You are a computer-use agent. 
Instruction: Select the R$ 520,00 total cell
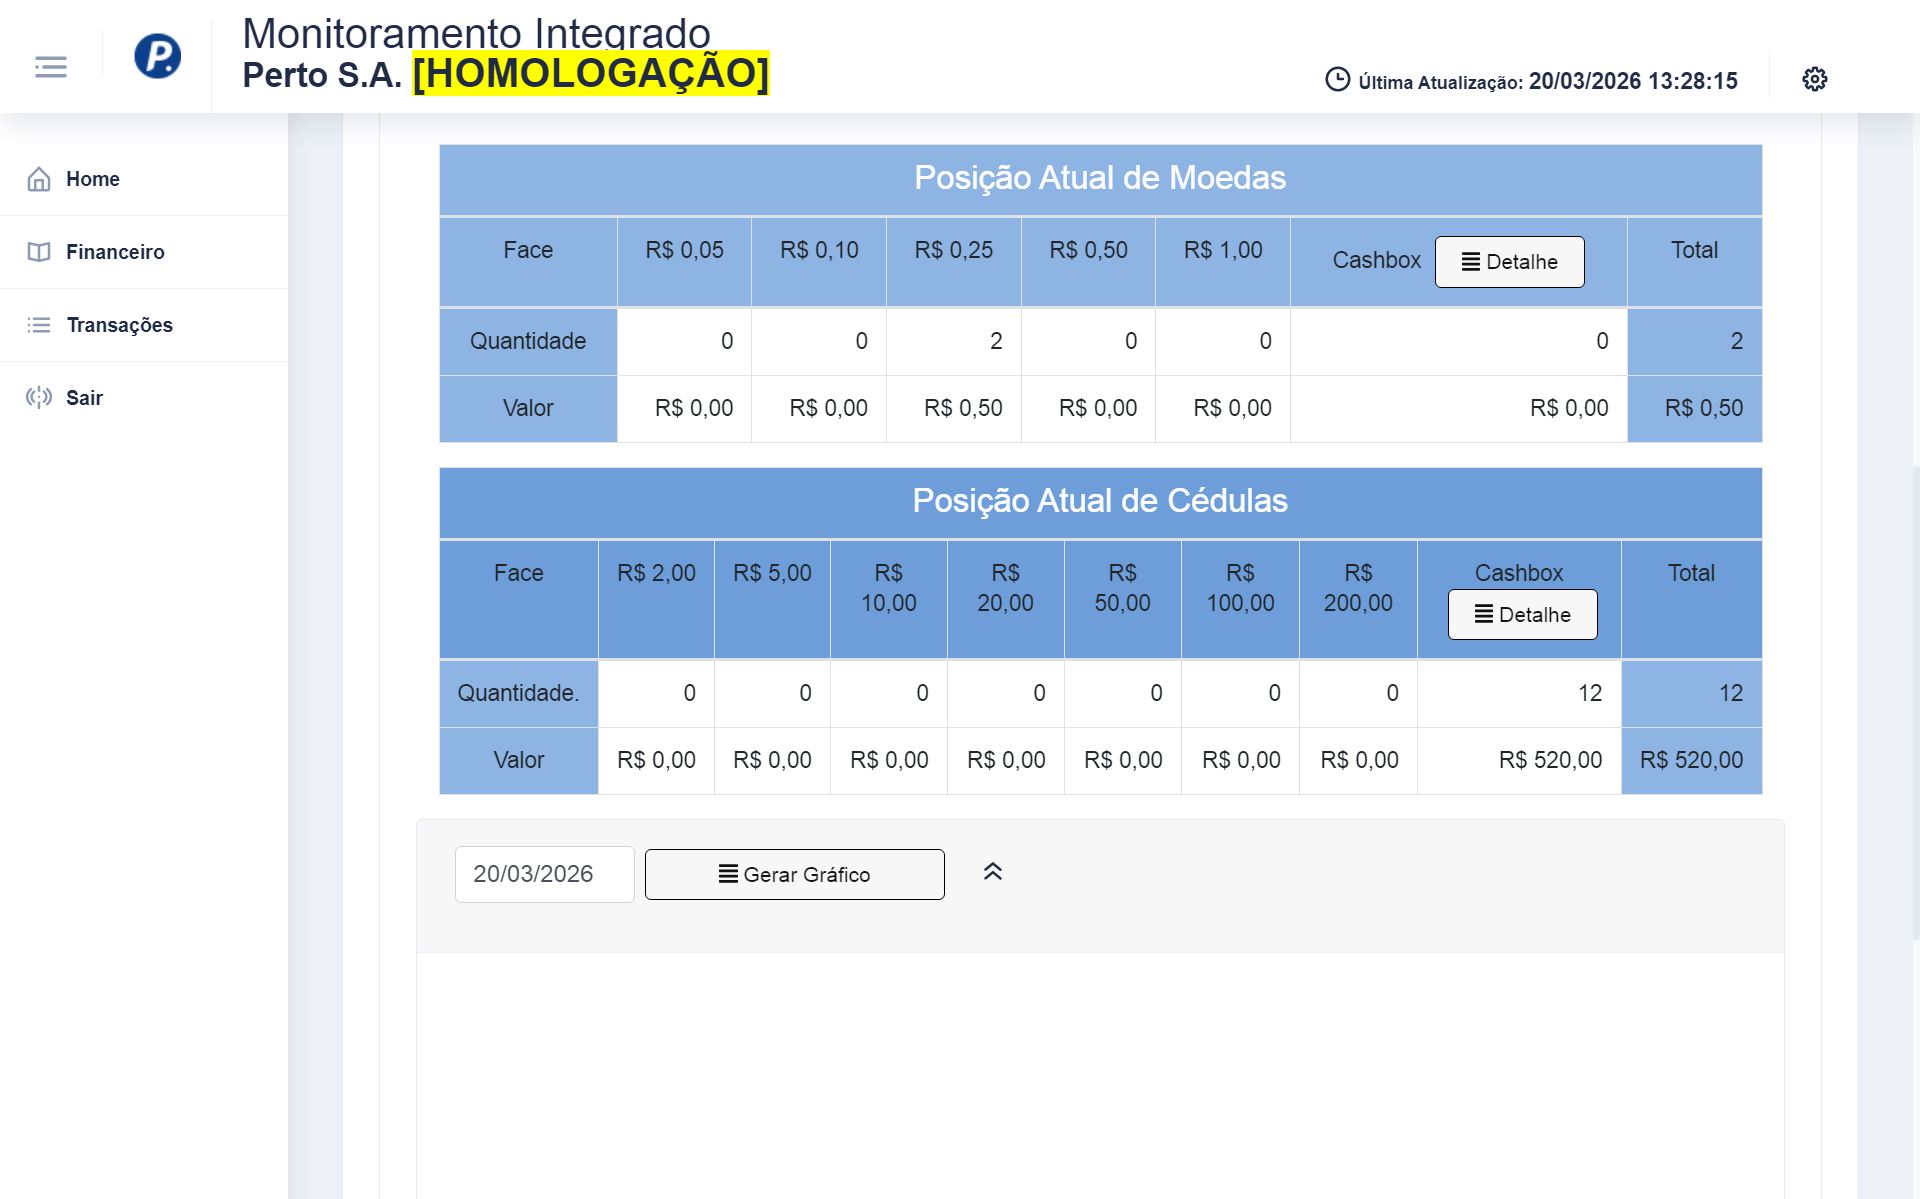click(x=1691, y=760)
